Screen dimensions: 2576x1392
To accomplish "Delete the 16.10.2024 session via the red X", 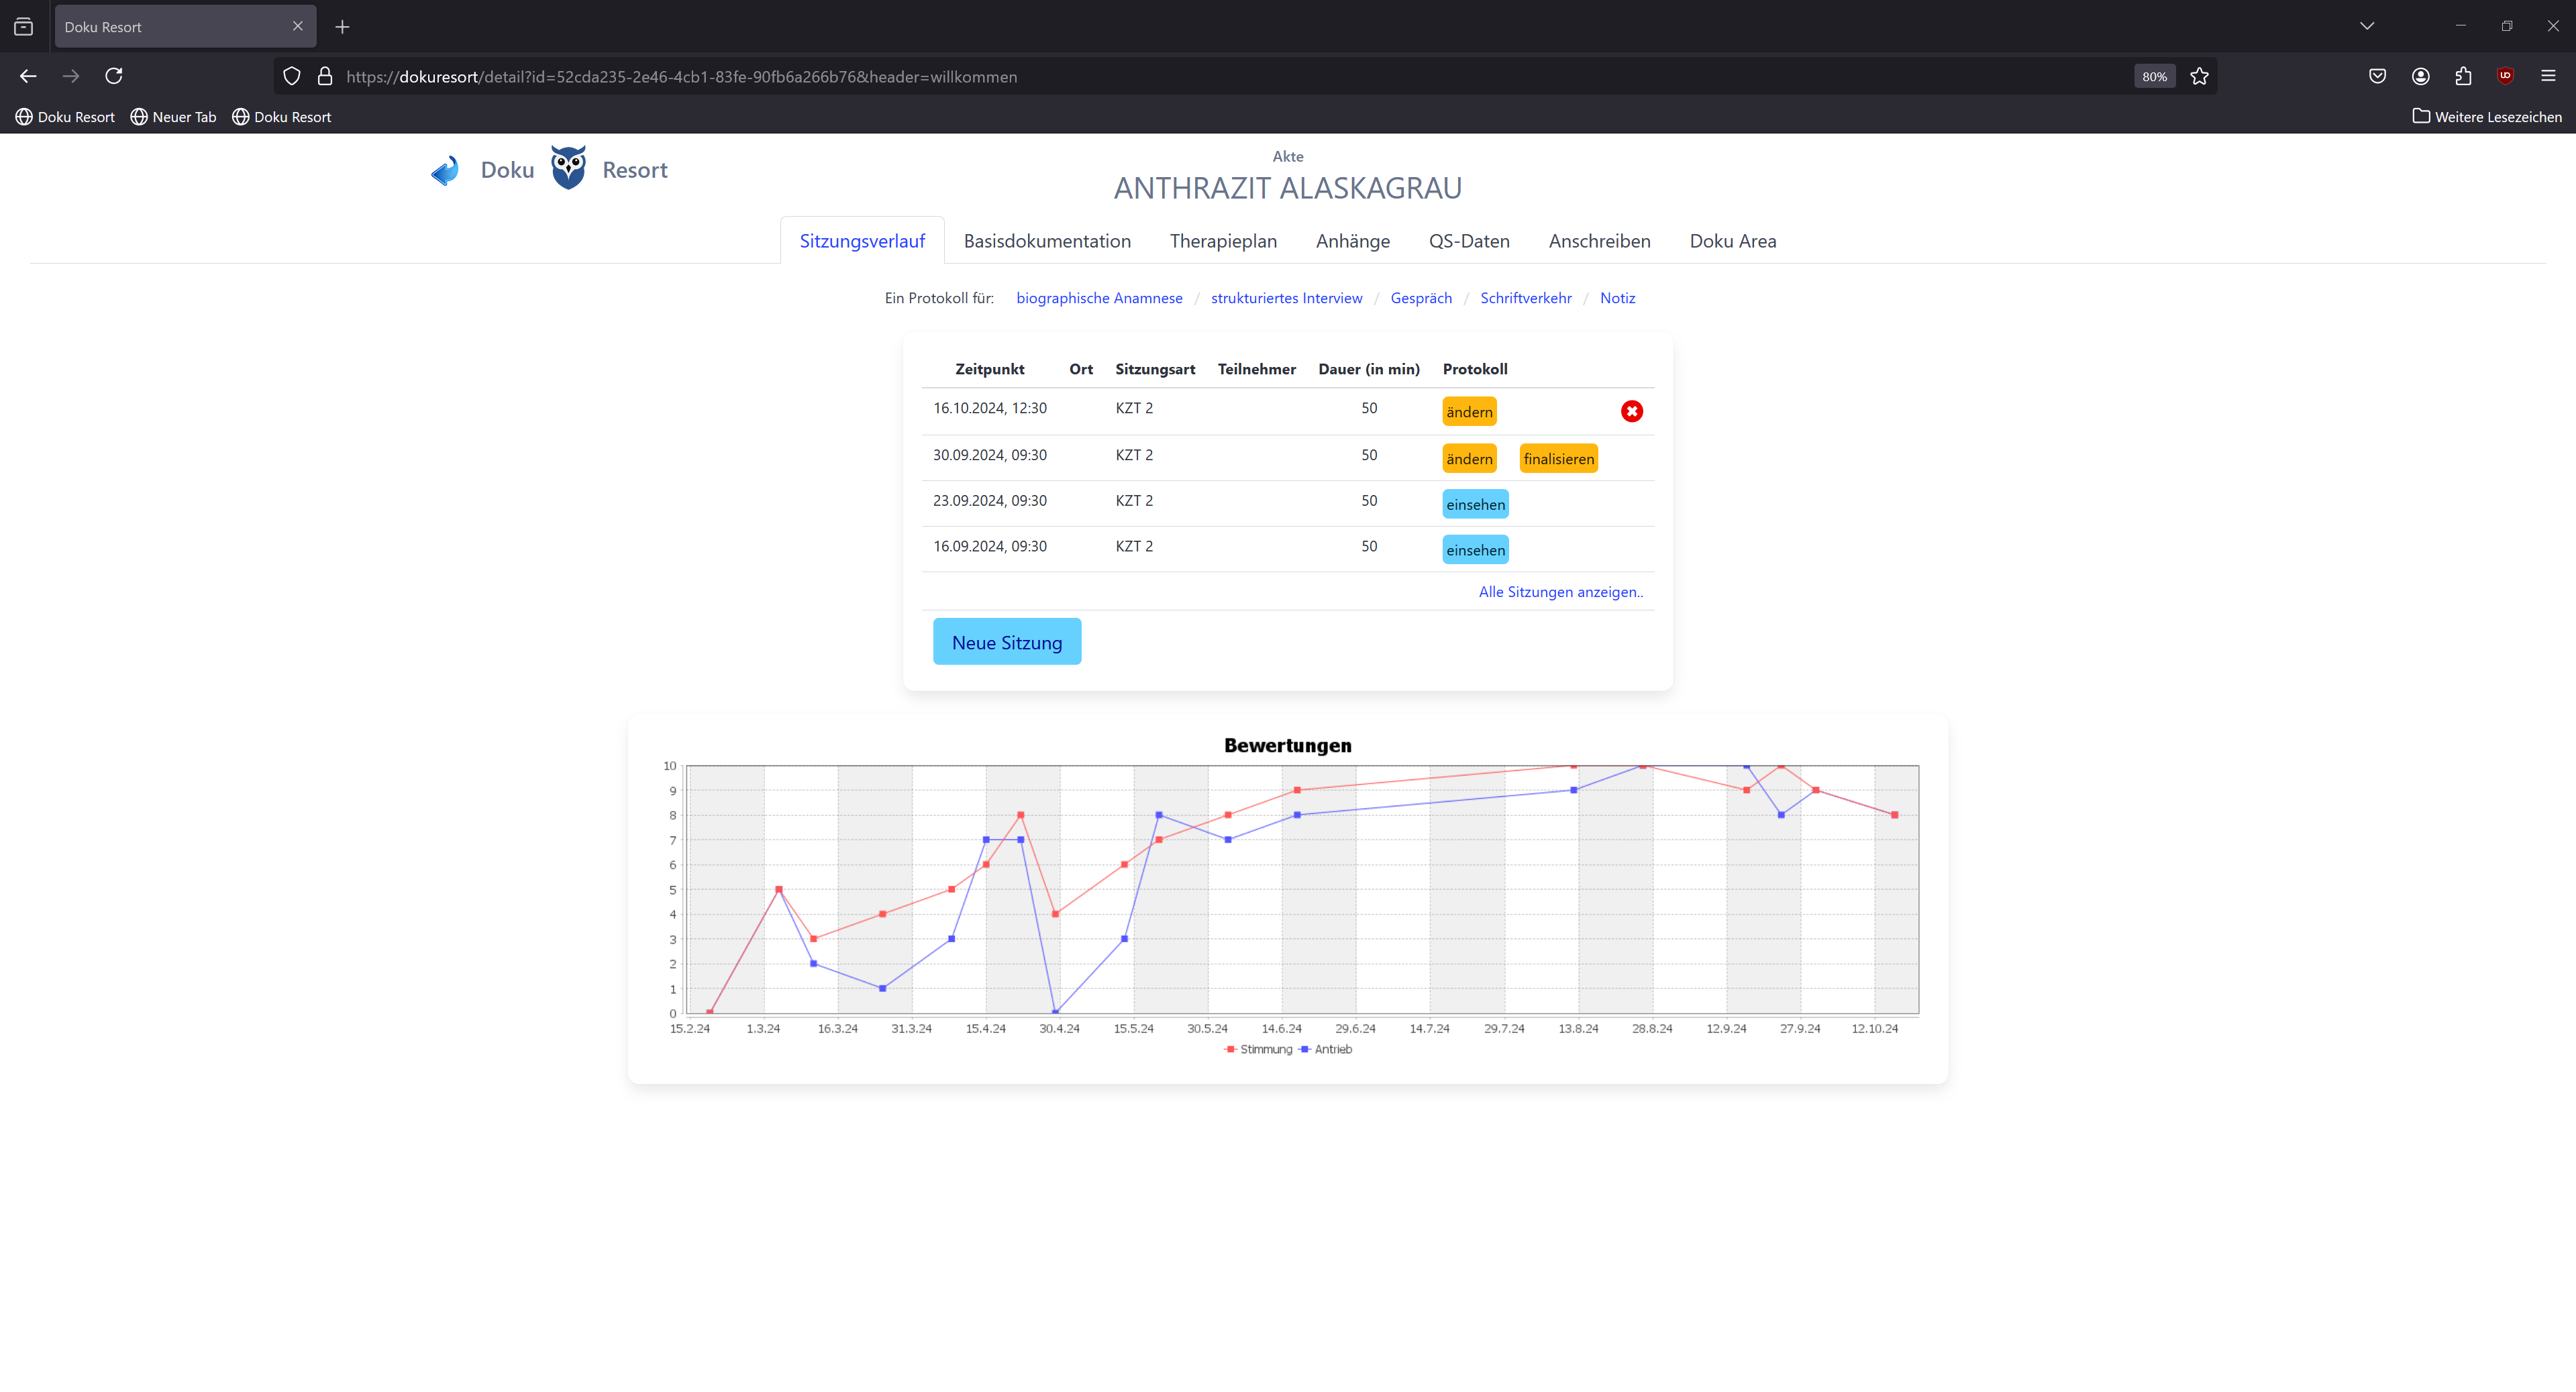I will point(1631,411).
